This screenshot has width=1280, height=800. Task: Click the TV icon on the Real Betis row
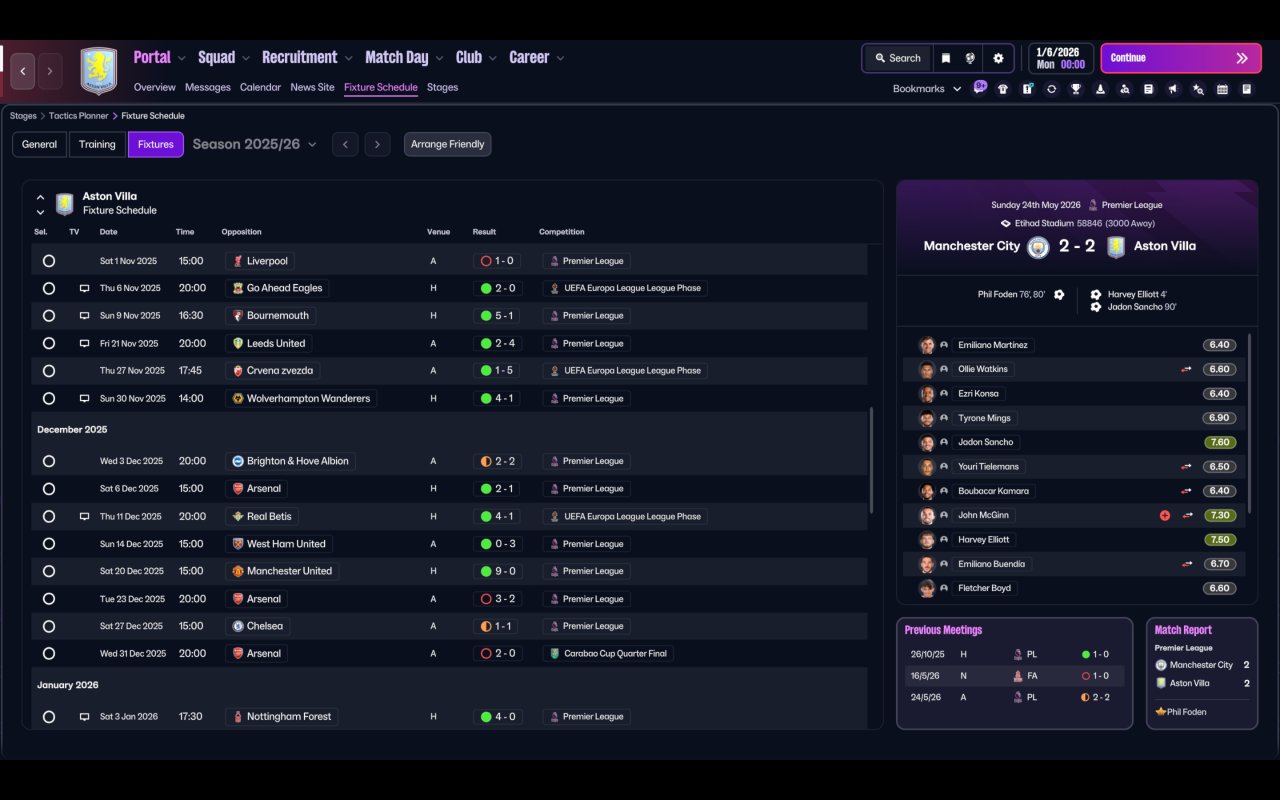pyautogui.click(x=85, y=516)
